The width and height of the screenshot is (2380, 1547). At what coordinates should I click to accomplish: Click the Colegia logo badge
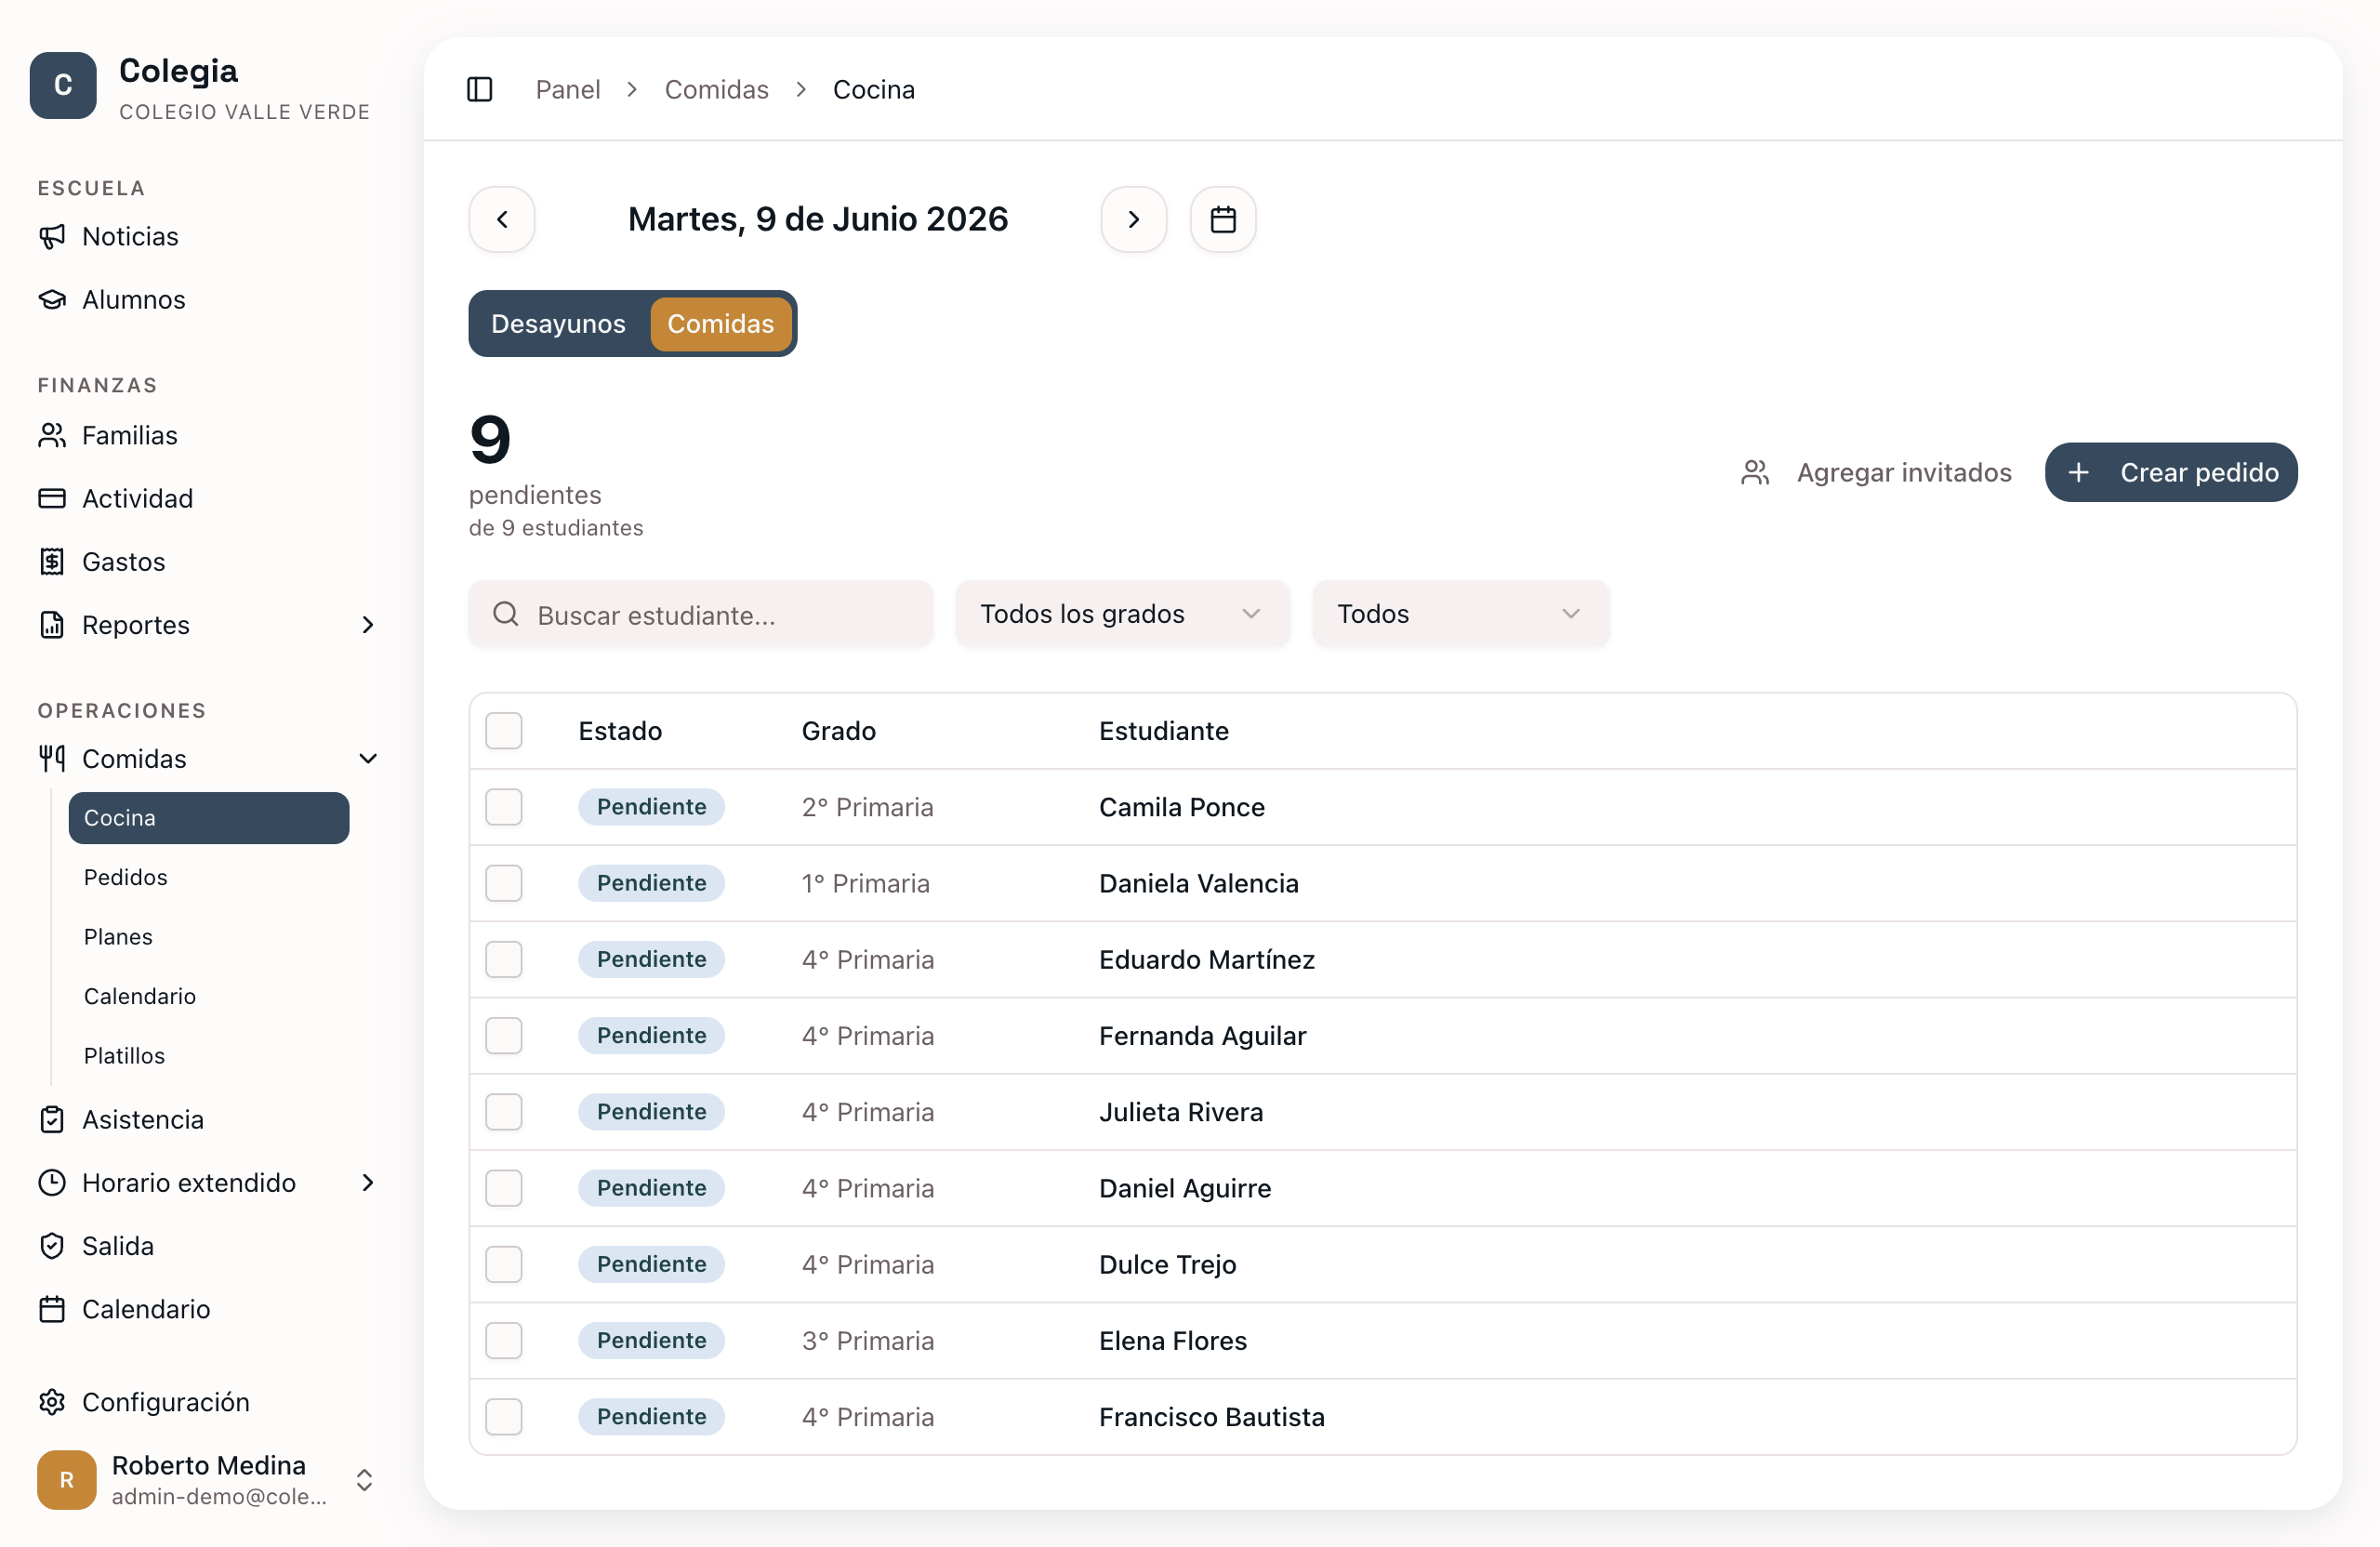coord(63,86)
